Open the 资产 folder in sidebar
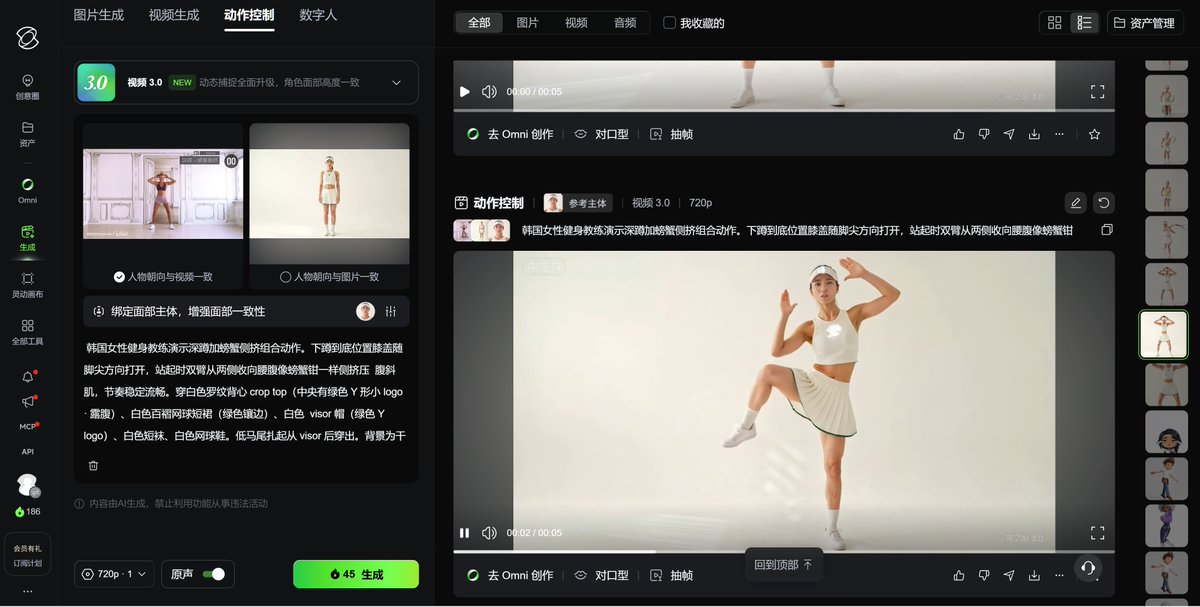 [x=27, y=134]
